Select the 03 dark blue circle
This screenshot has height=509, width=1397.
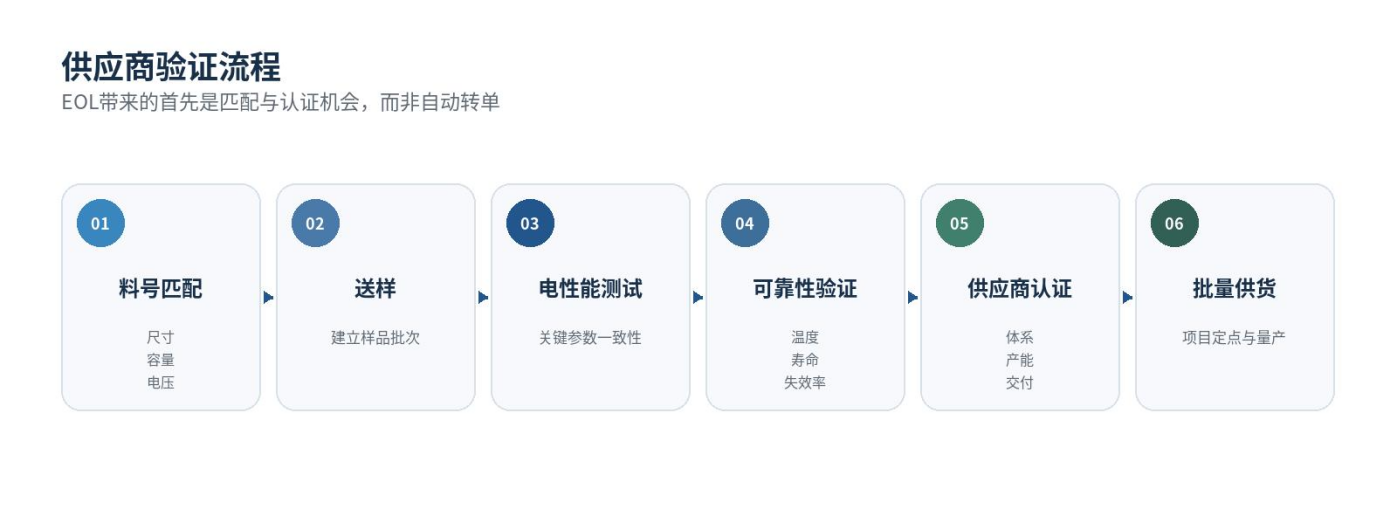[x=530, y=223]
